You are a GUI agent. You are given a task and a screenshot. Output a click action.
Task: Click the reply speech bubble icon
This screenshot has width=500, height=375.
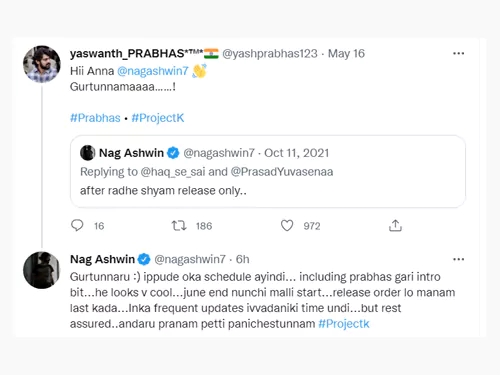[x=77, y=226]
